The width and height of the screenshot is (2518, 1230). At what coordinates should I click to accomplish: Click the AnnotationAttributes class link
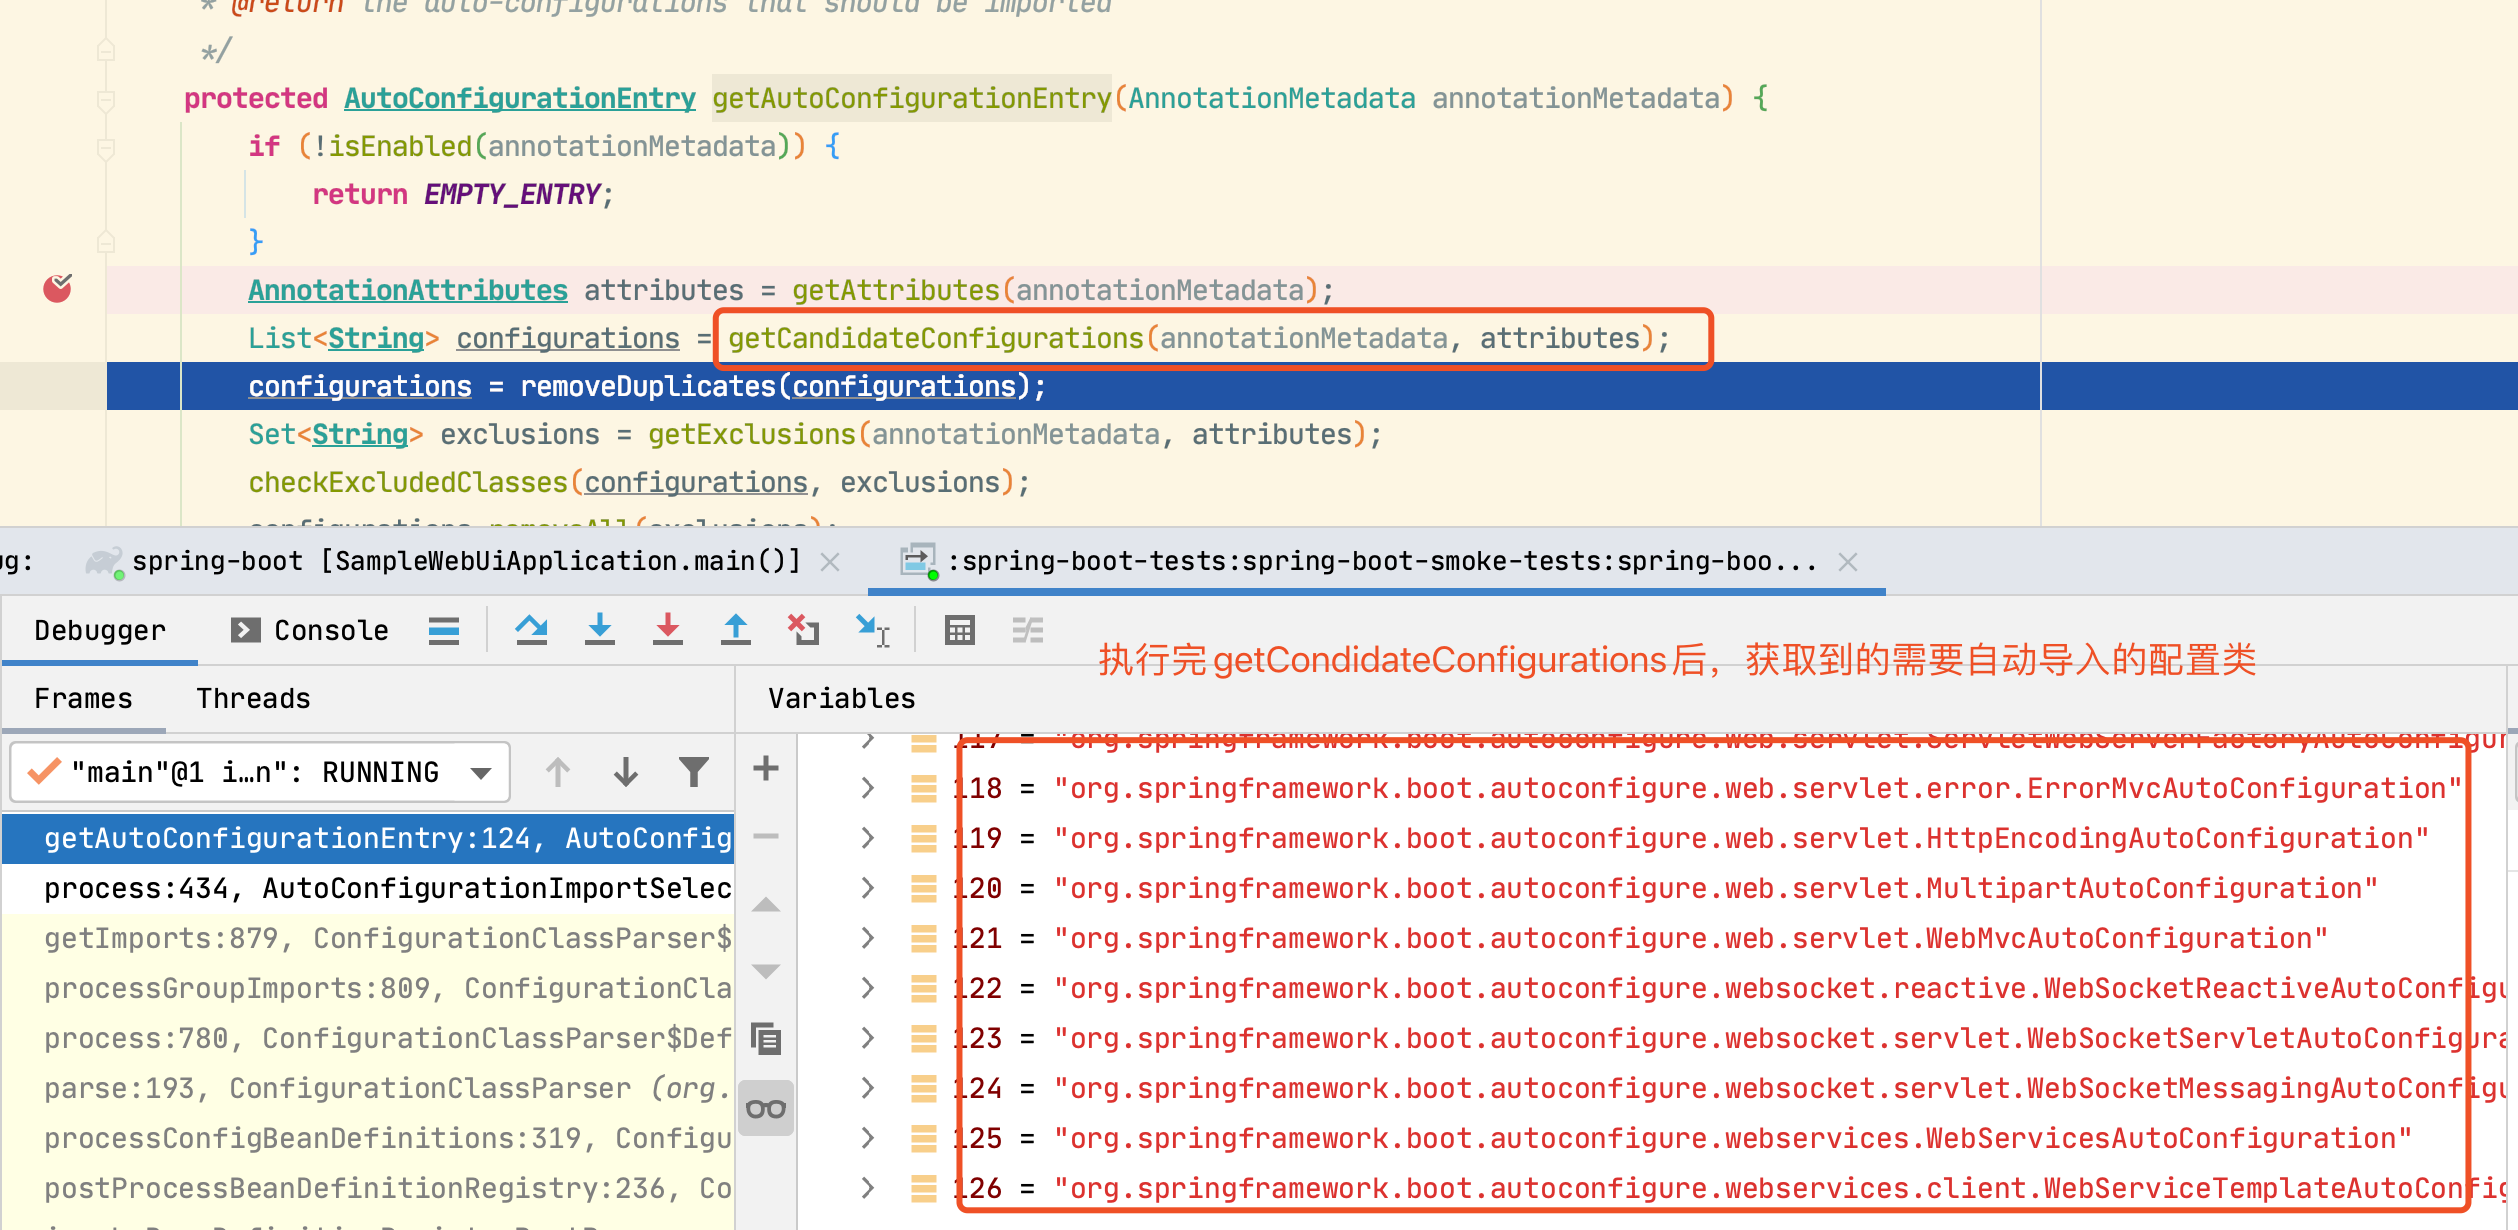(x=407, y=290)
